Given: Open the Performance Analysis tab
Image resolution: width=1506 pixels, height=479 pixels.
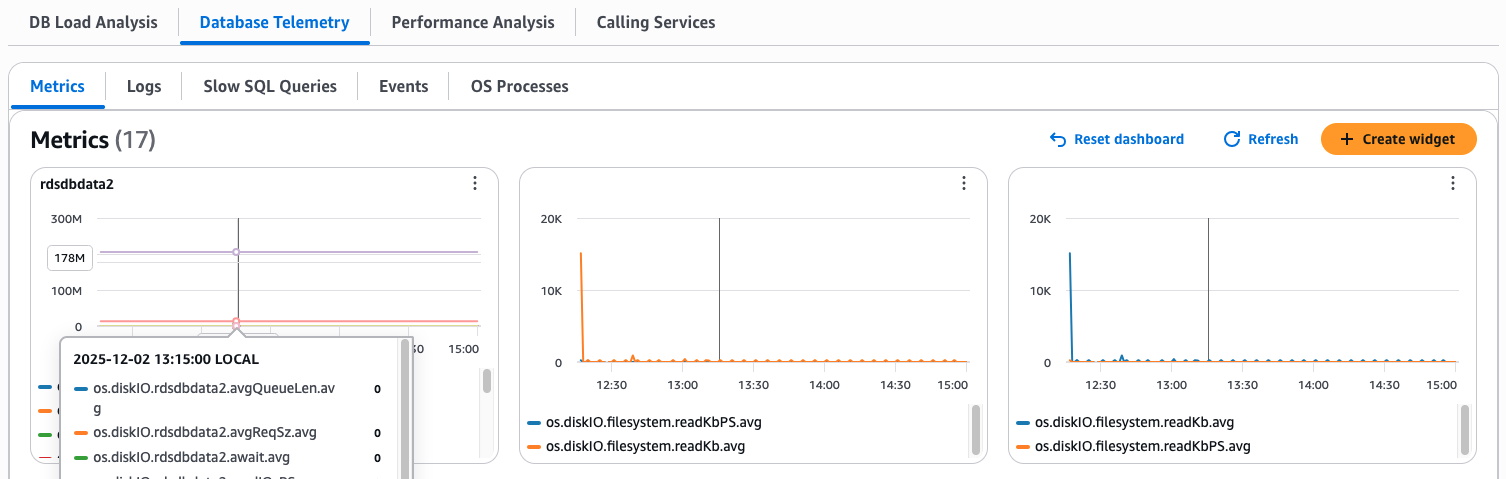Looking at the screenshot, I should (x=472, y=22).
